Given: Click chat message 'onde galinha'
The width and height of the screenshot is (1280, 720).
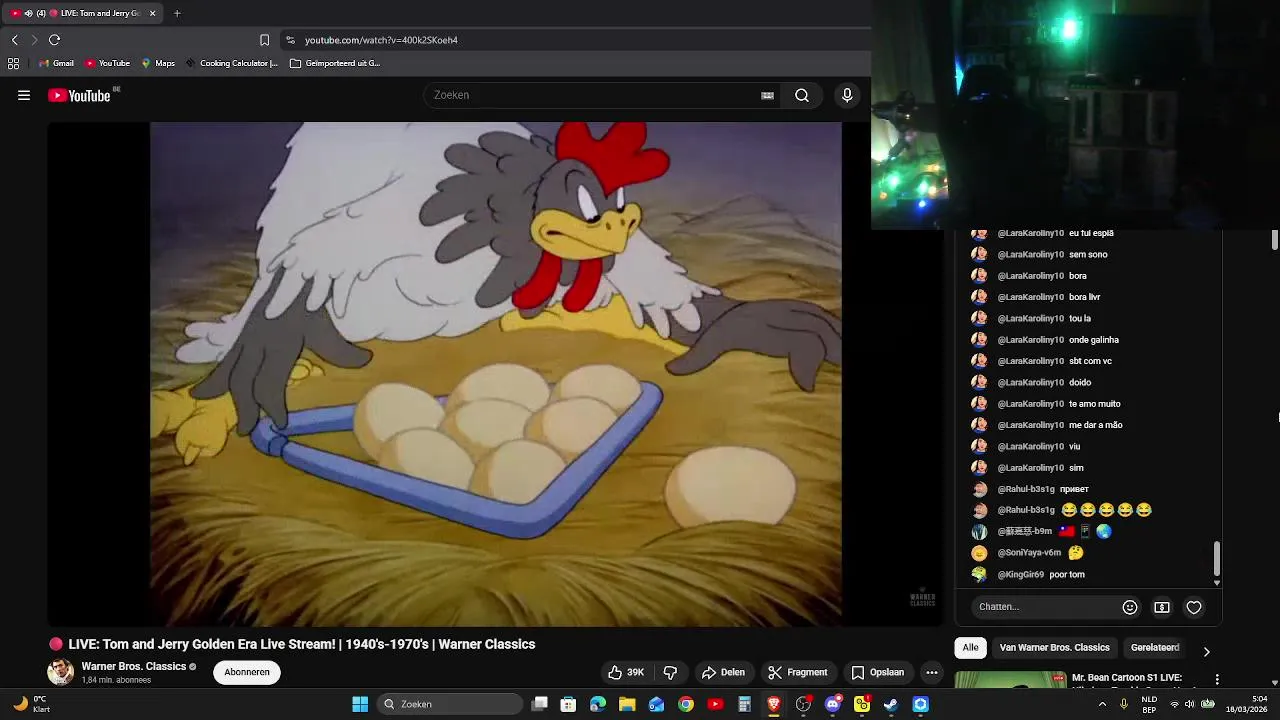Looking at the screenshot, I should tap(1094, 340).
